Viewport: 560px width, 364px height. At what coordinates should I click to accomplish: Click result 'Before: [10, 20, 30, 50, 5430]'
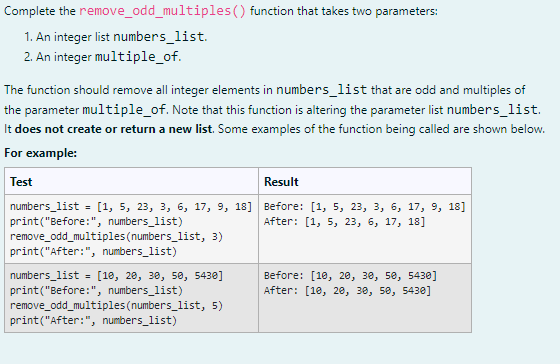pyautogui.click(x=350, y=275)
